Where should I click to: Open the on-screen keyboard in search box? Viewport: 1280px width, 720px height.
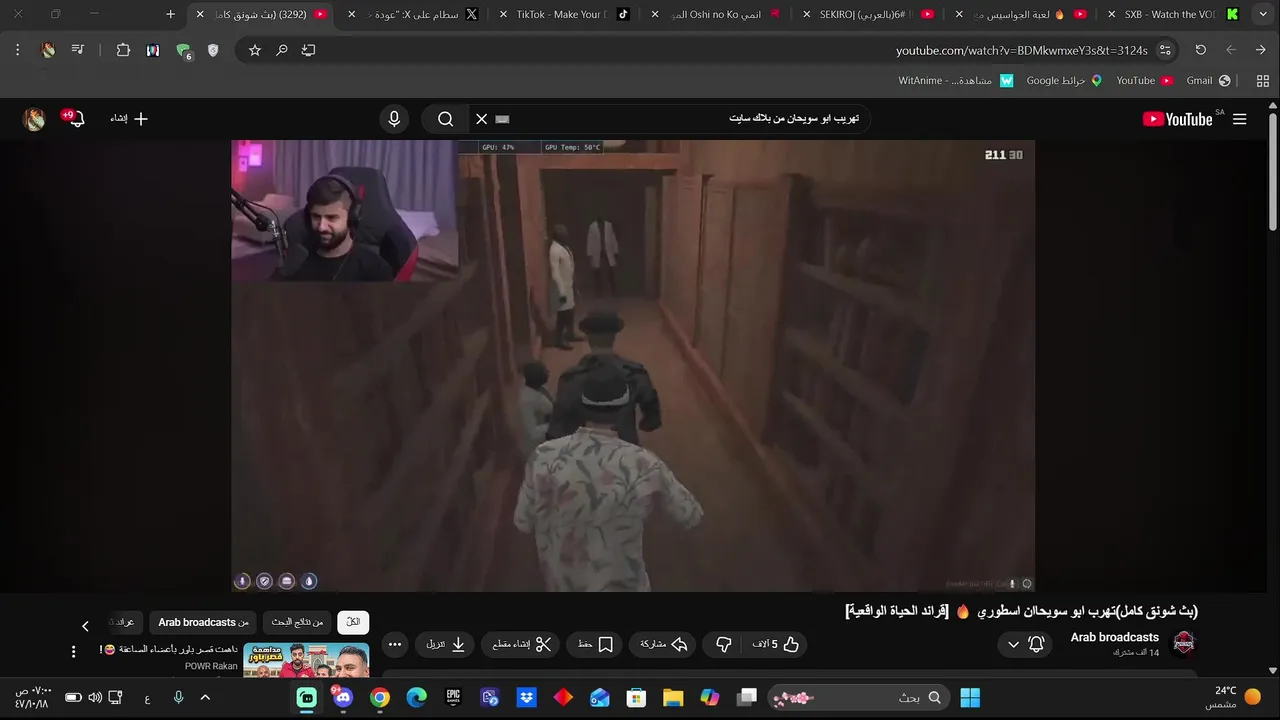(502, 119)
